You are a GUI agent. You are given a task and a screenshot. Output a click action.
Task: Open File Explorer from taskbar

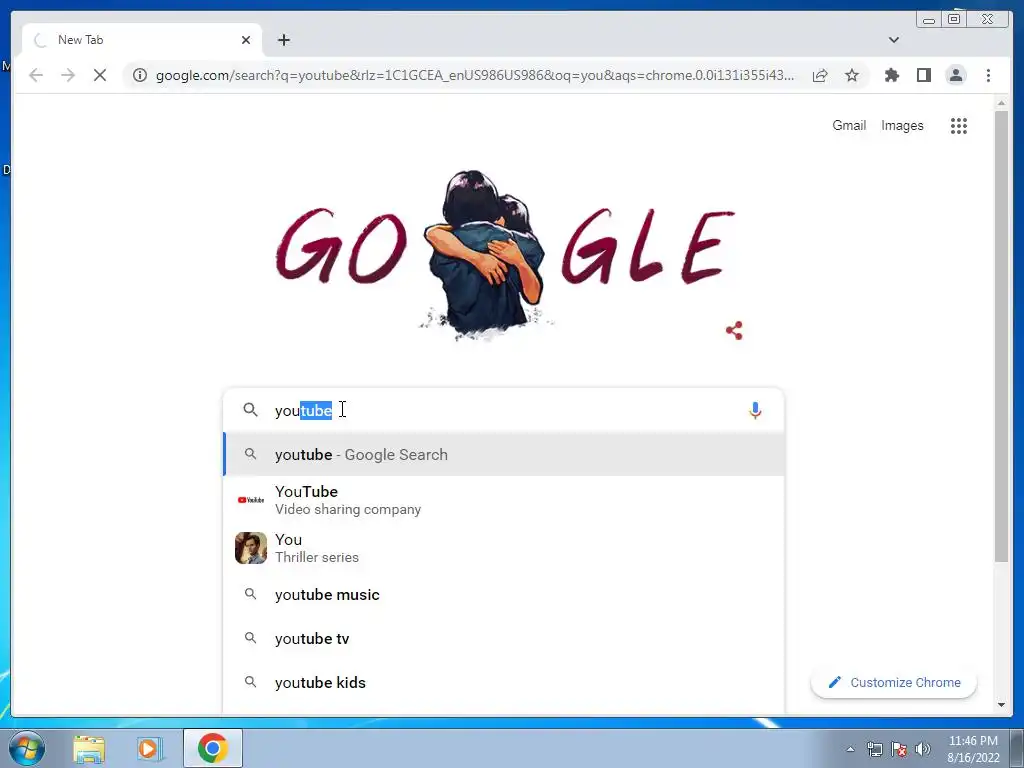click(89, 748)
